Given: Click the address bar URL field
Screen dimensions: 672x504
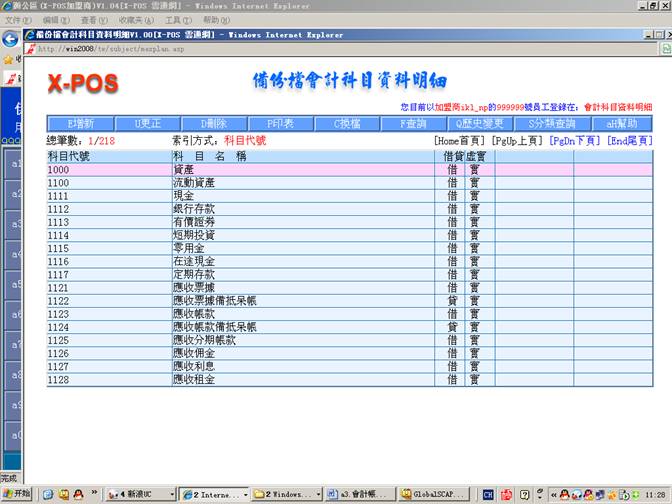Looking at the screenshot, I should (x=300, y=49).
